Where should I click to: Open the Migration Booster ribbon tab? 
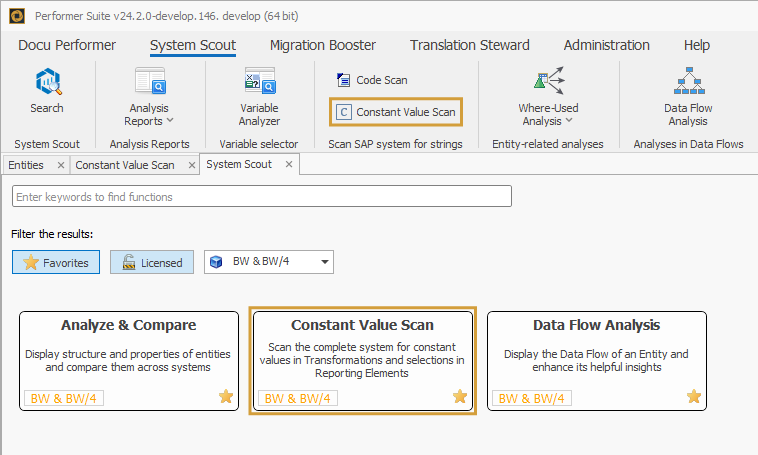point(323,45)
